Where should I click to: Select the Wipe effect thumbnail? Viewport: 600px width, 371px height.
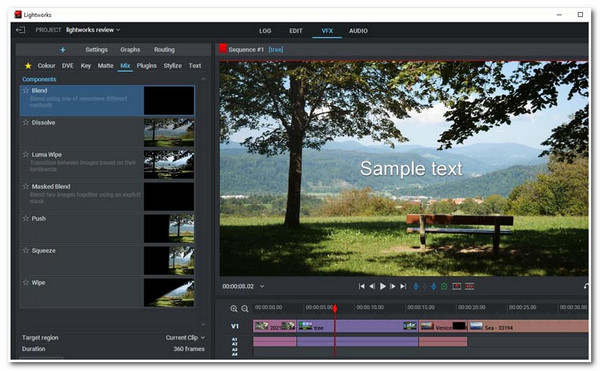coord(169,292)
